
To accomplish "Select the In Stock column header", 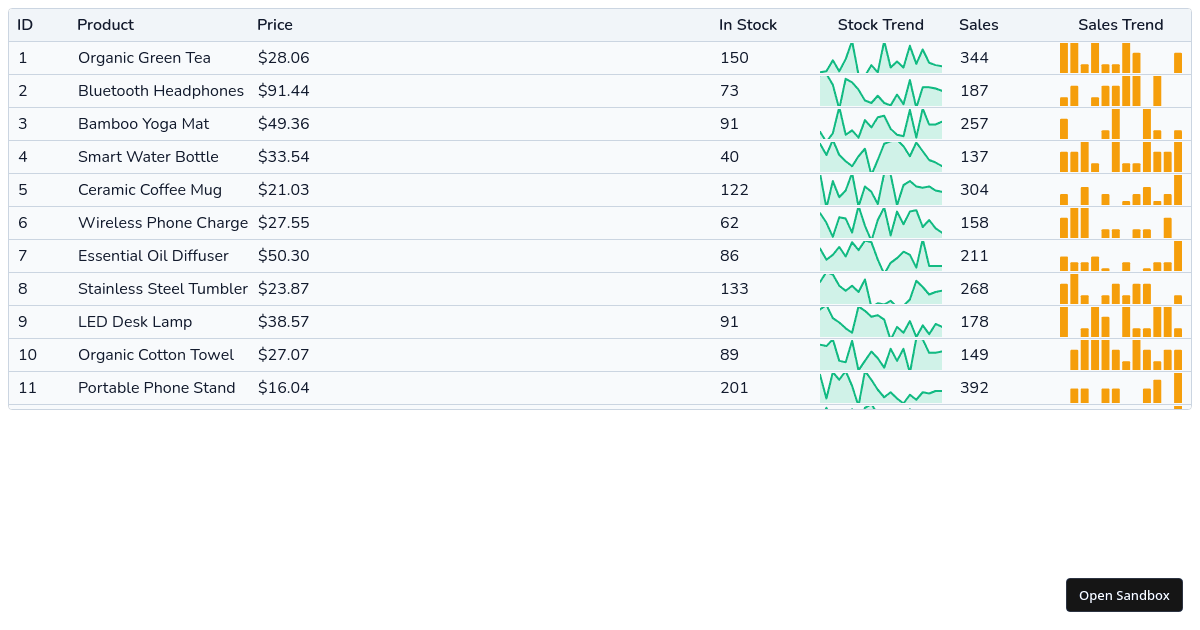I will click(748, 25).
